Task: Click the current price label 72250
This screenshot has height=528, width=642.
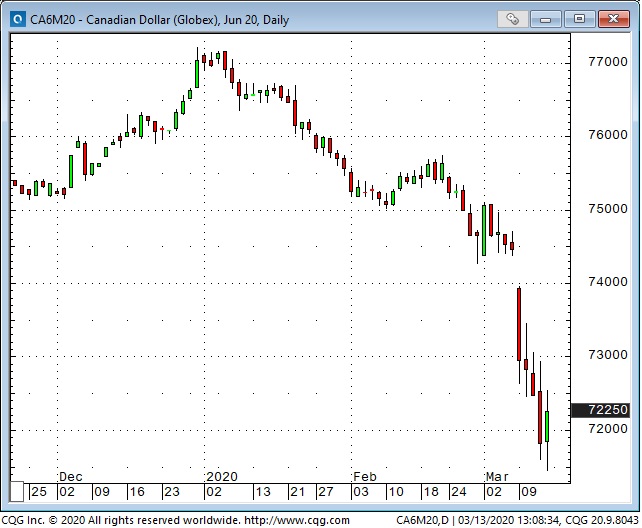Action: [600, 410]
